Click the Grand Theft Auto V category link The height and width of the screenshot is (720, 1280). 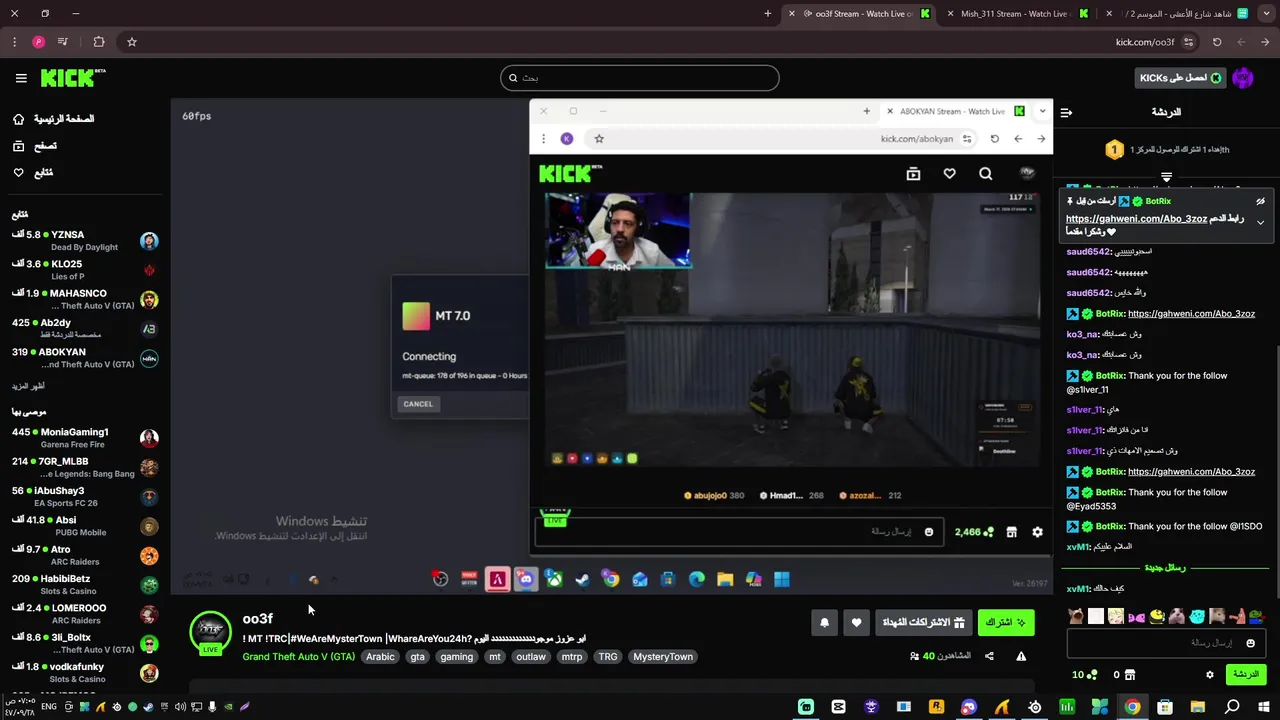pos(298,657)
